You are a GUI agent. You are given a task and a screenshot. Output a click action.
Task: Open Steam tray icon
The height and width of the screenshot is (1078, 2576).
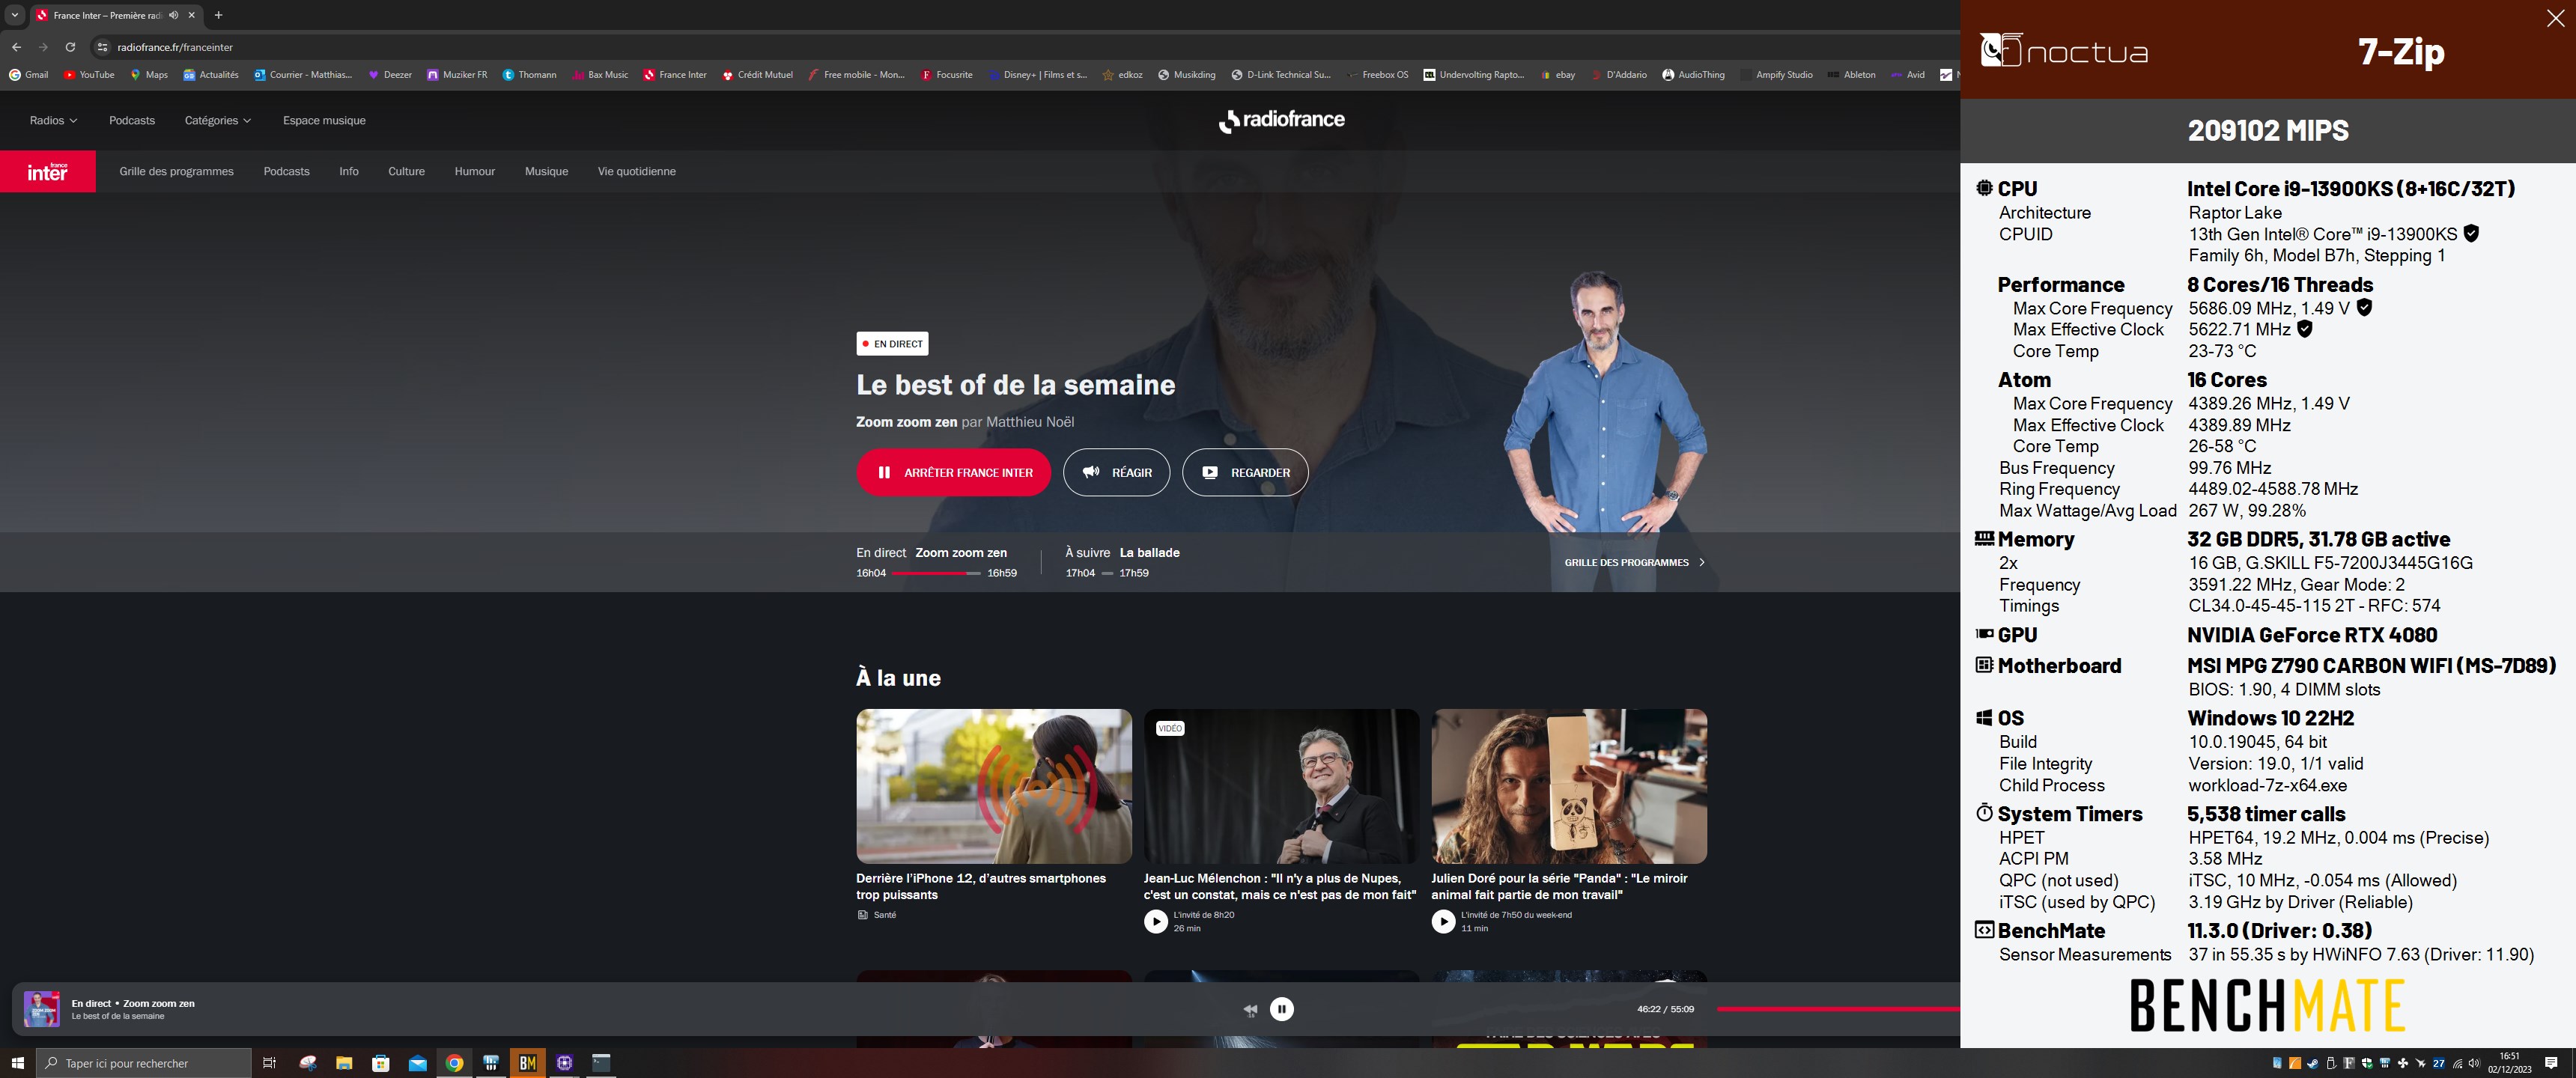tap(2313, 1064)
